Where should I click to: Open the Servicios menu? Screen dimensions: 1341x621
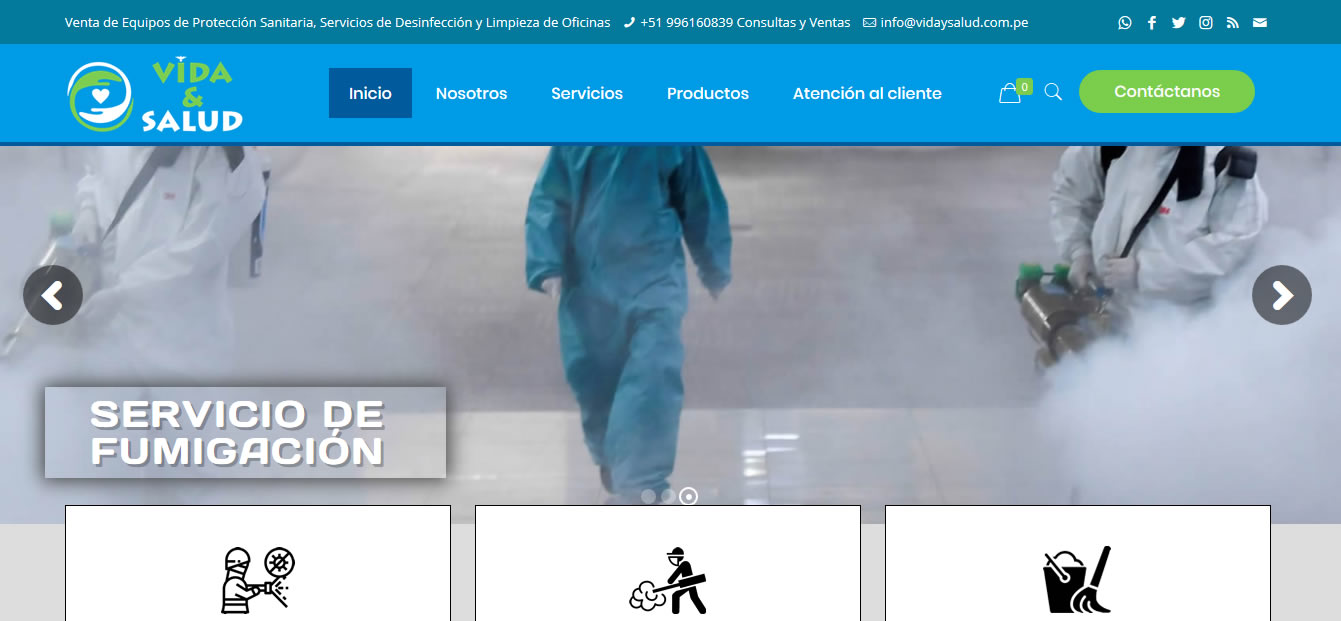tap(587, 93)
